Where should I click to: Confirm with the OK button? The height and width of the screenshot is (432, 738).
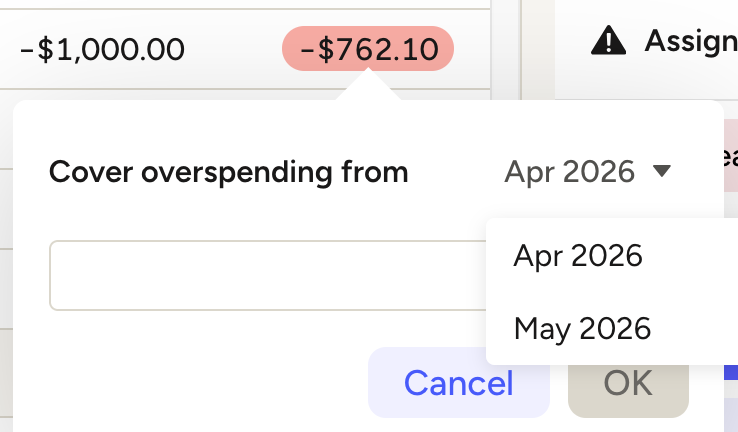(x=628, y=382)
